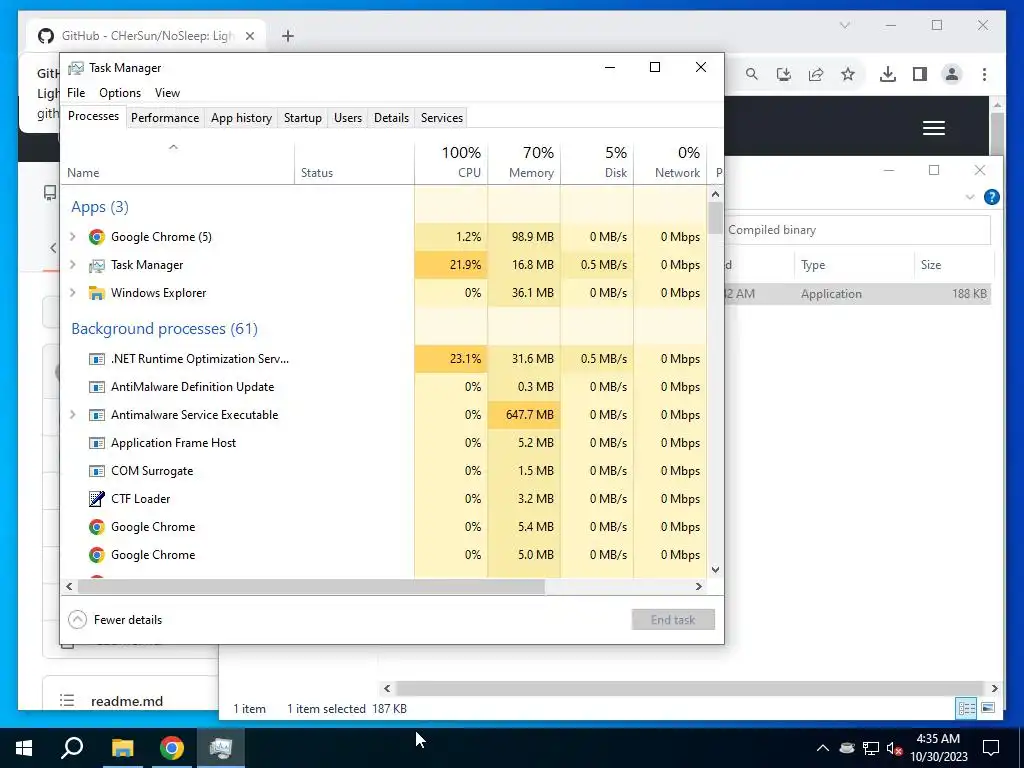
Task: Open the File menu in Task Manager
Action: (76, 93)
